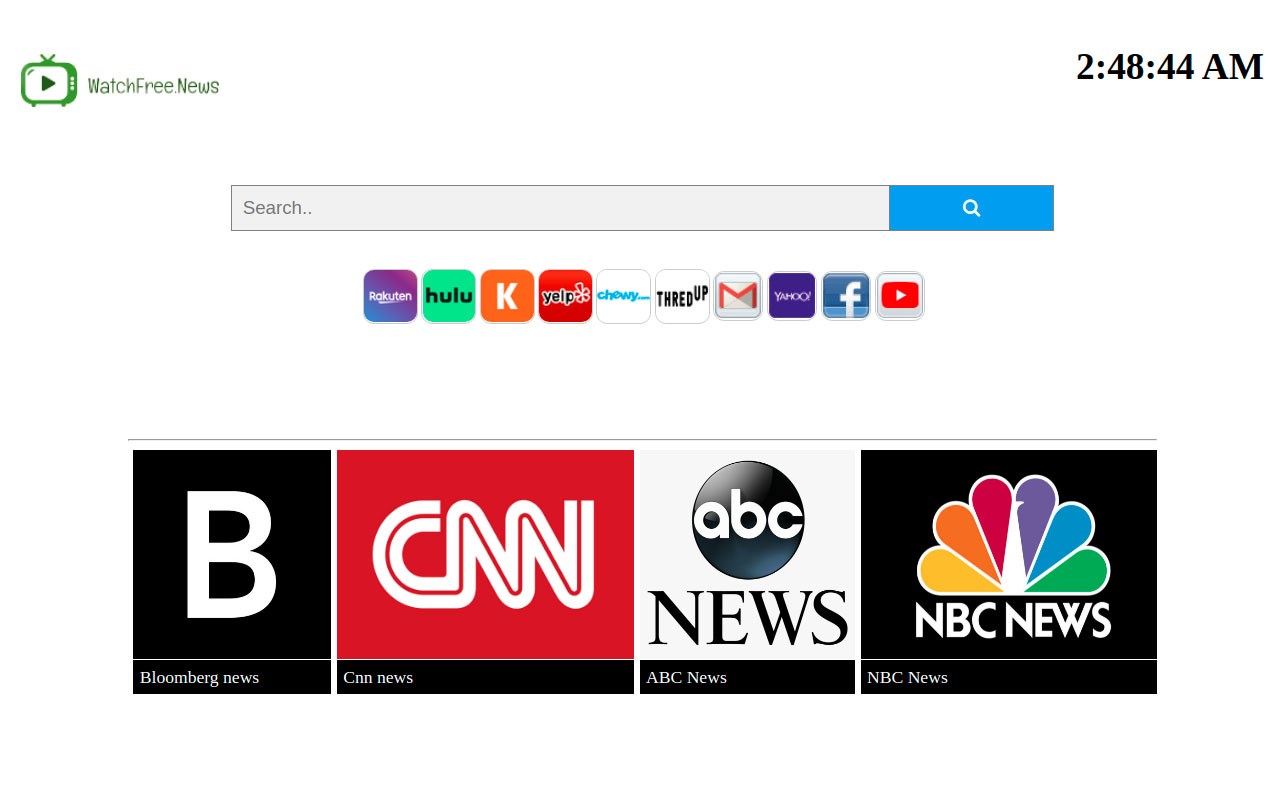Open the Yelp shortcut icon
1280x800 pixels.
(565, 296)
